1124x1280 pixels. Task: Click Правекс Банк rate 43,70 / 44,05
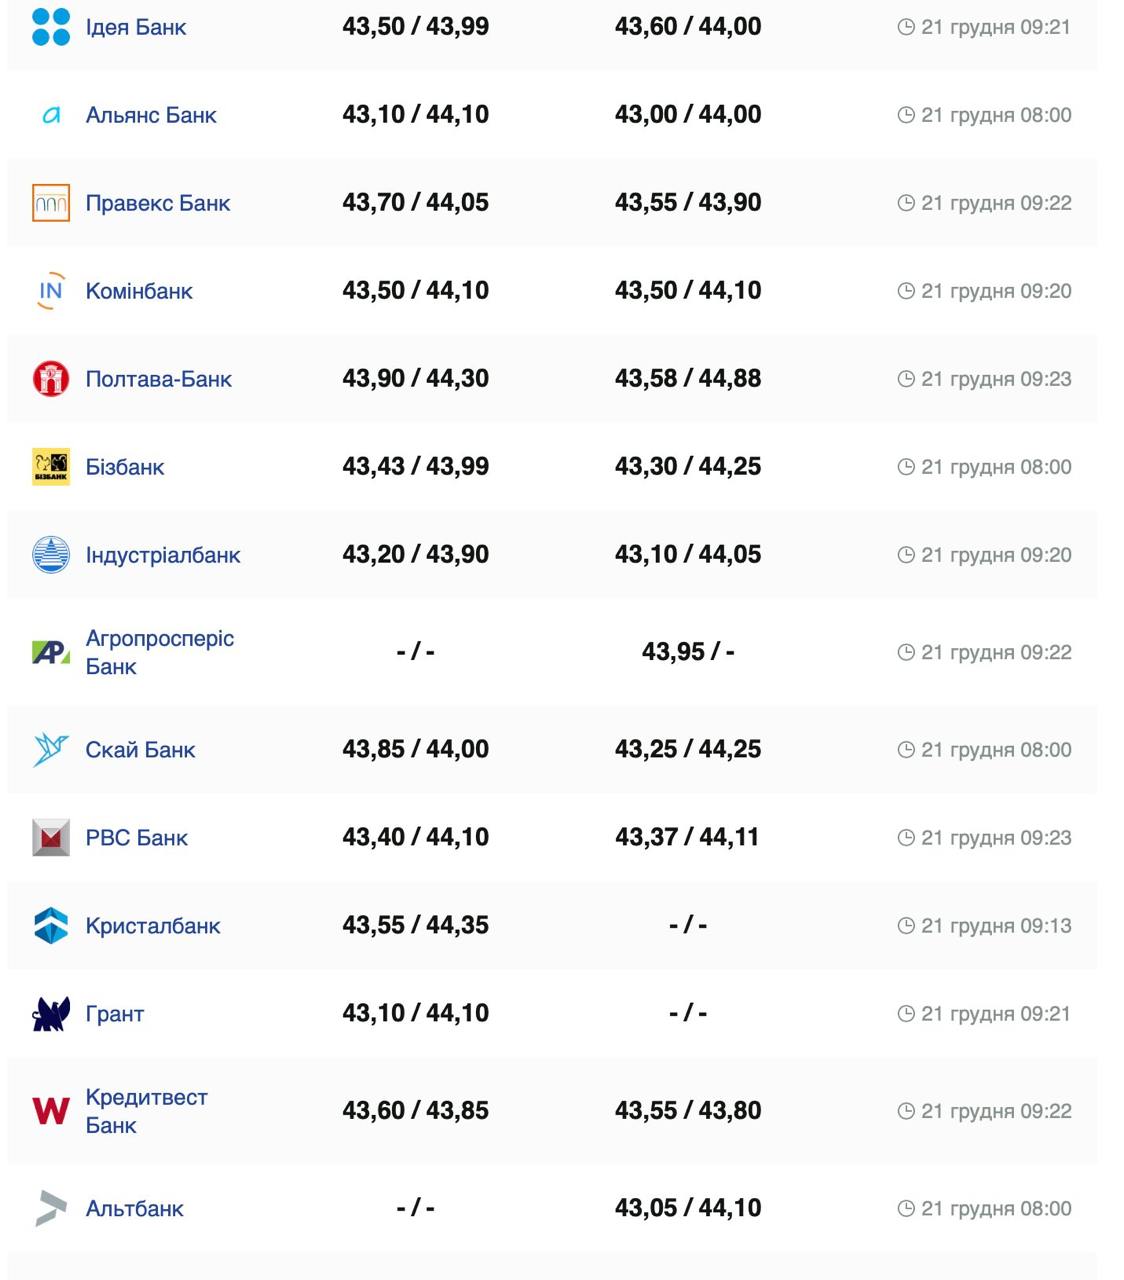point(415,203)
